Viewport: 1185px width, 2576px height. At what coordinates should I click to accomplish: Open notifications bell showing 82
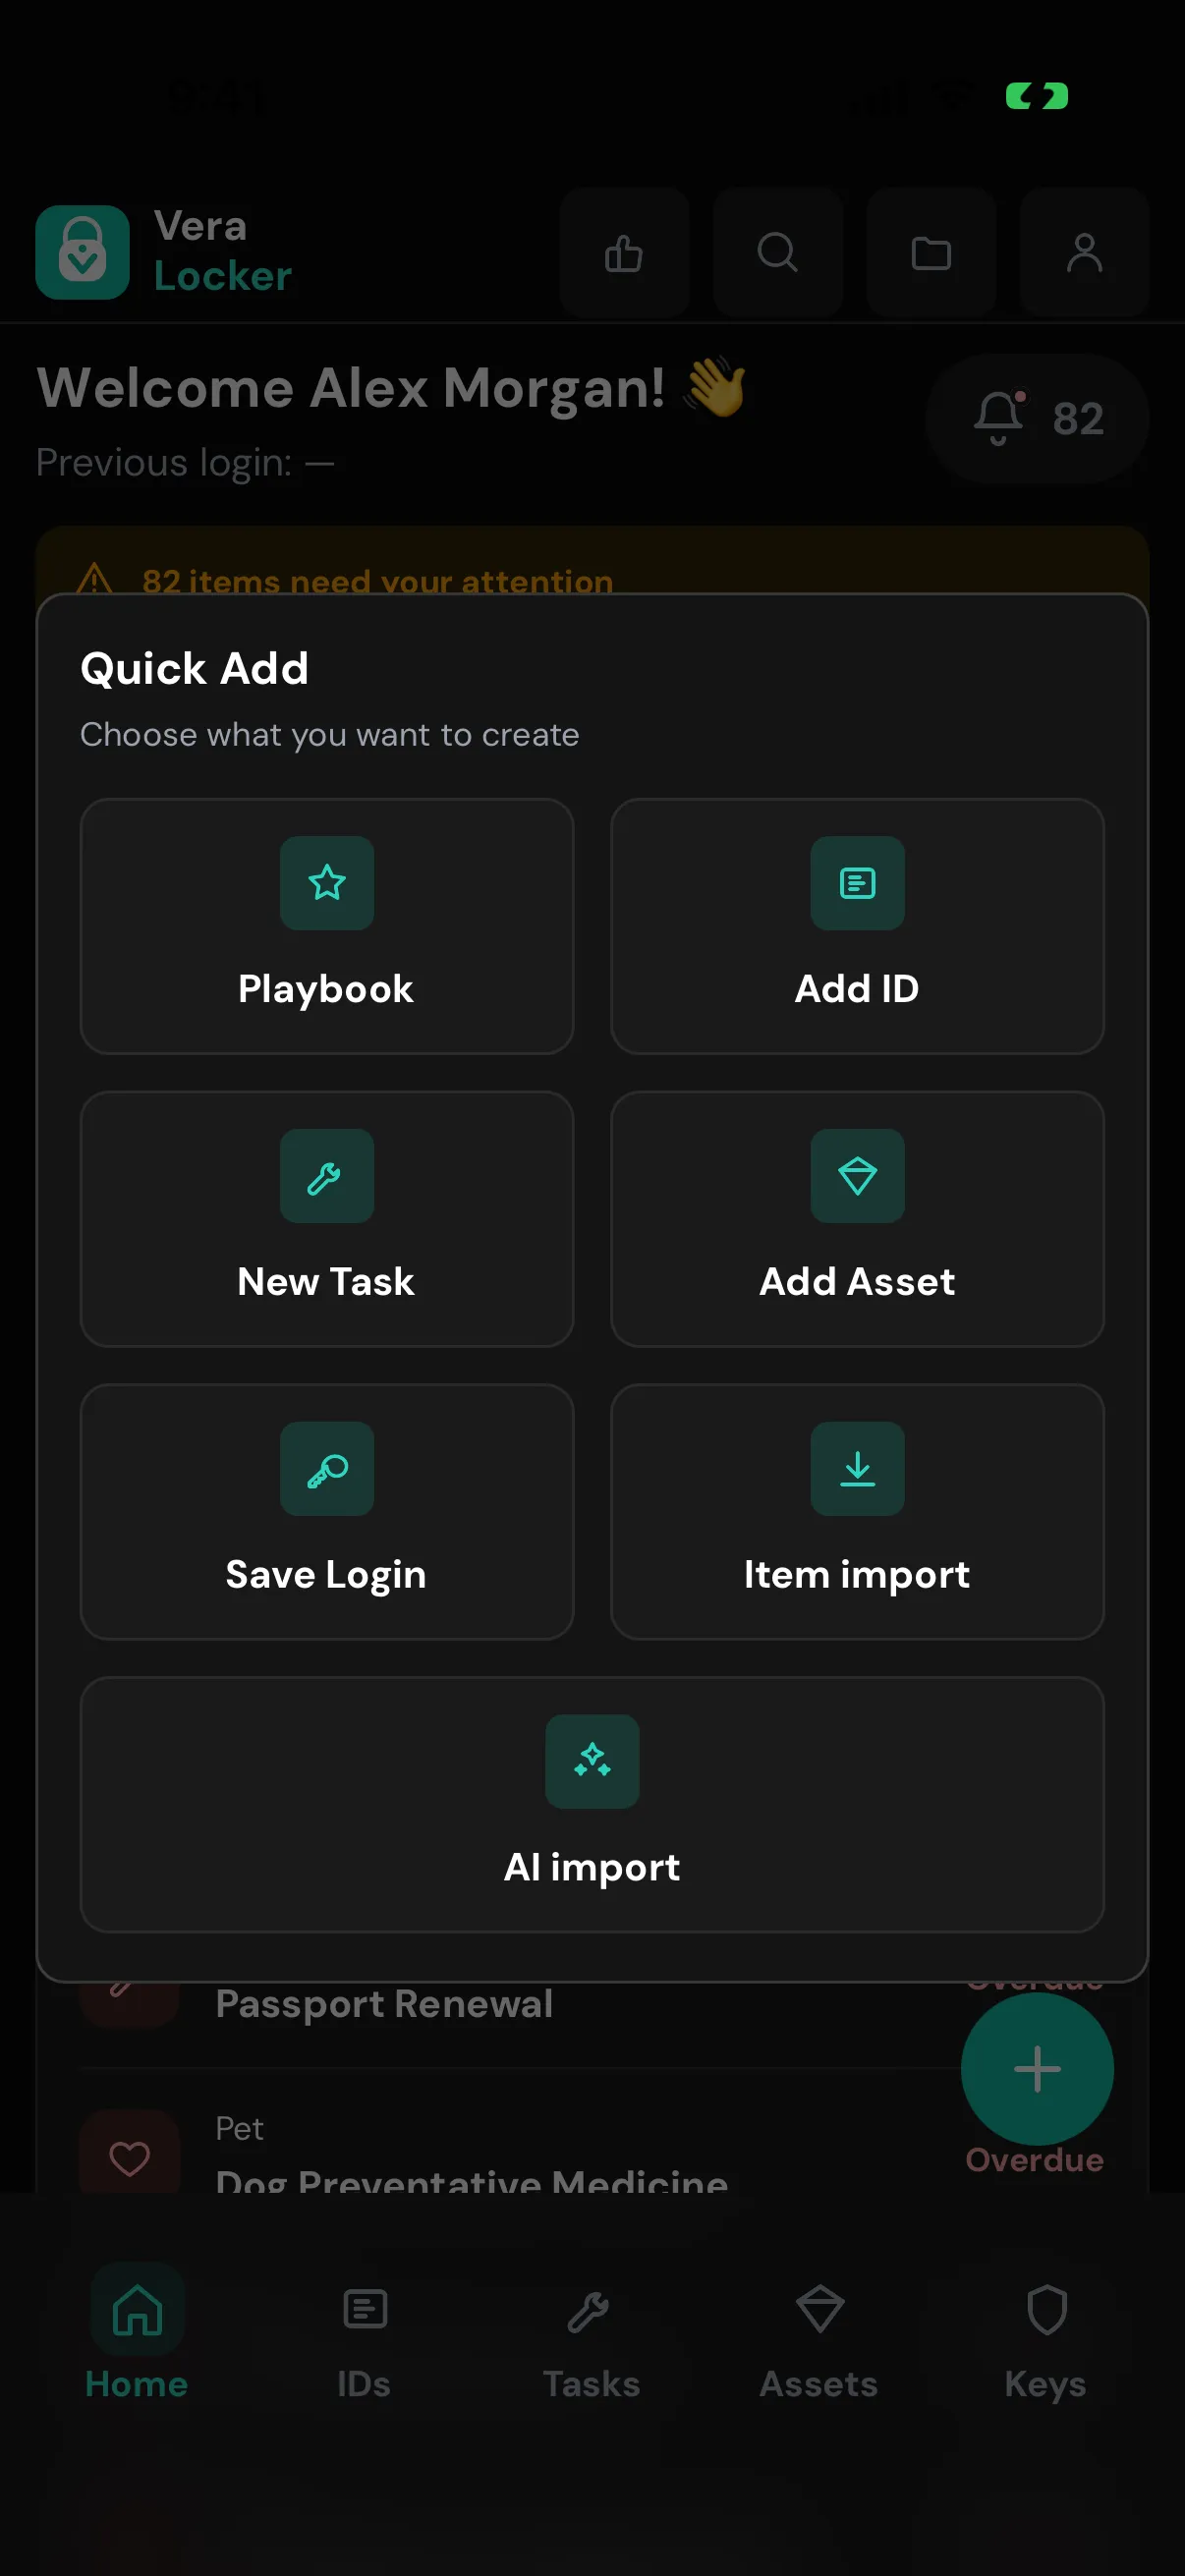point(1037,419)
